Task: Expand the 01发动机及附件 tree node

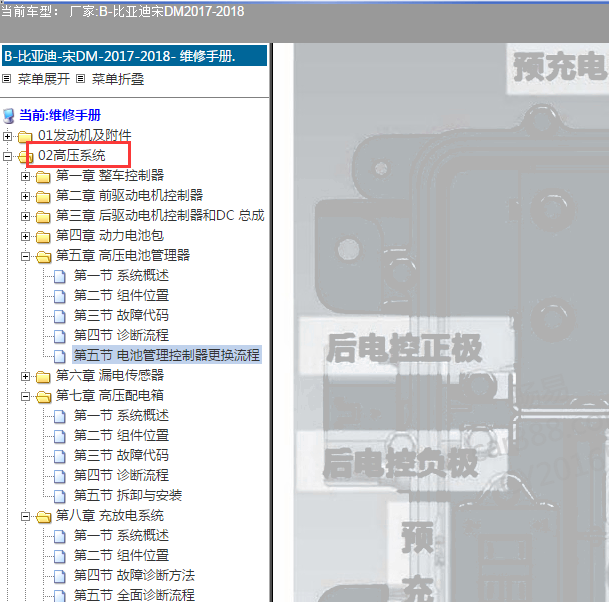Action: (x=7, y=136)
